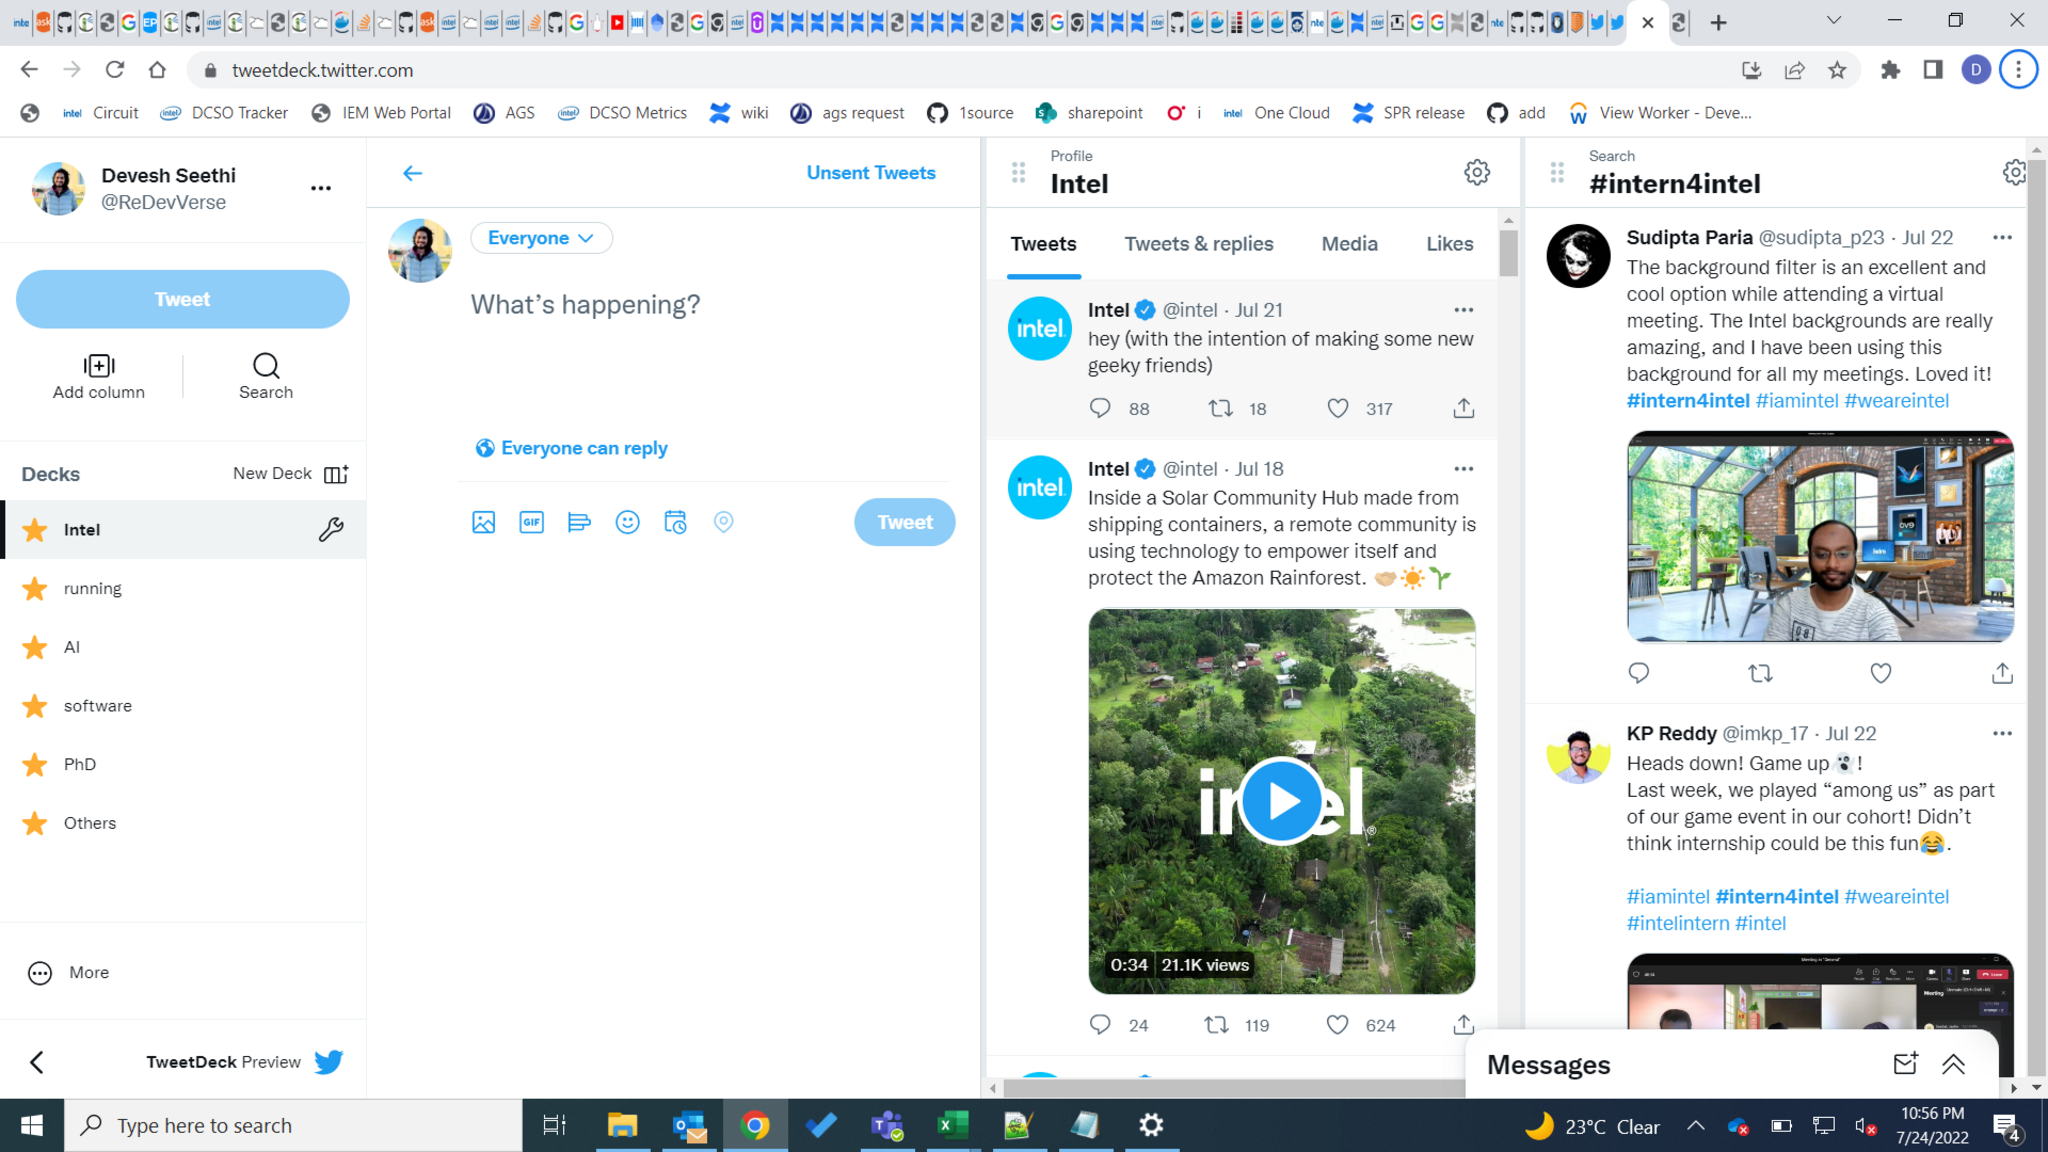Open the Everyone audience dropdown
Screen dimensions: 2048x1152
(x=541, y=238)
